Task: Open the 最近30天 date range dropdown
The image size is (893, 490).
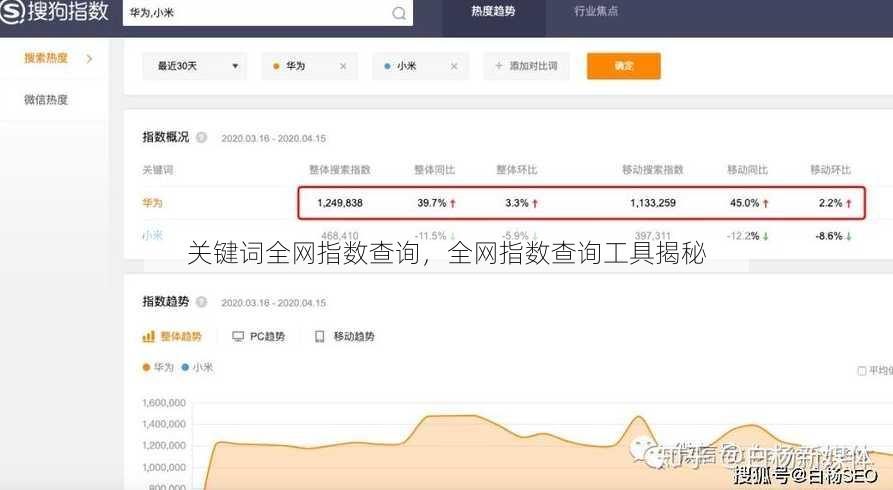Action: (195, 66)
